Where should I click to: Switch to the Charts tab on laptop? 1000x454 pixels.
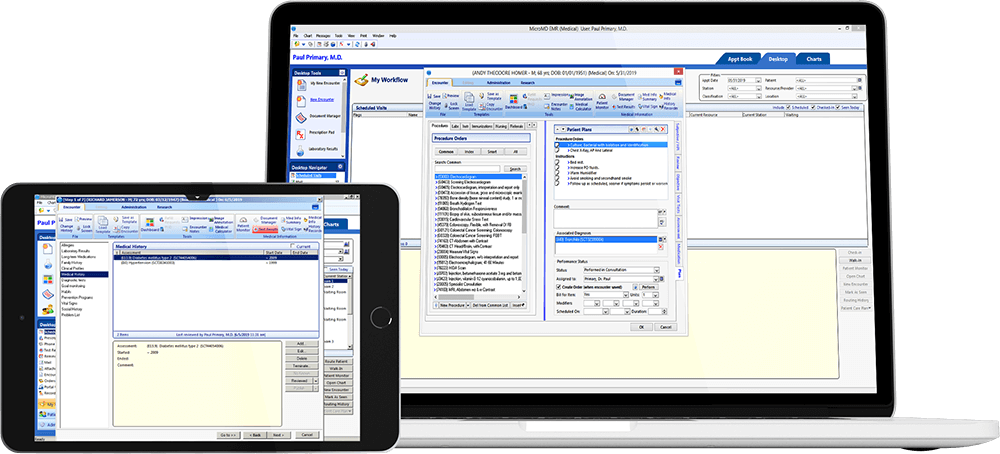click(x=813, y=59)
